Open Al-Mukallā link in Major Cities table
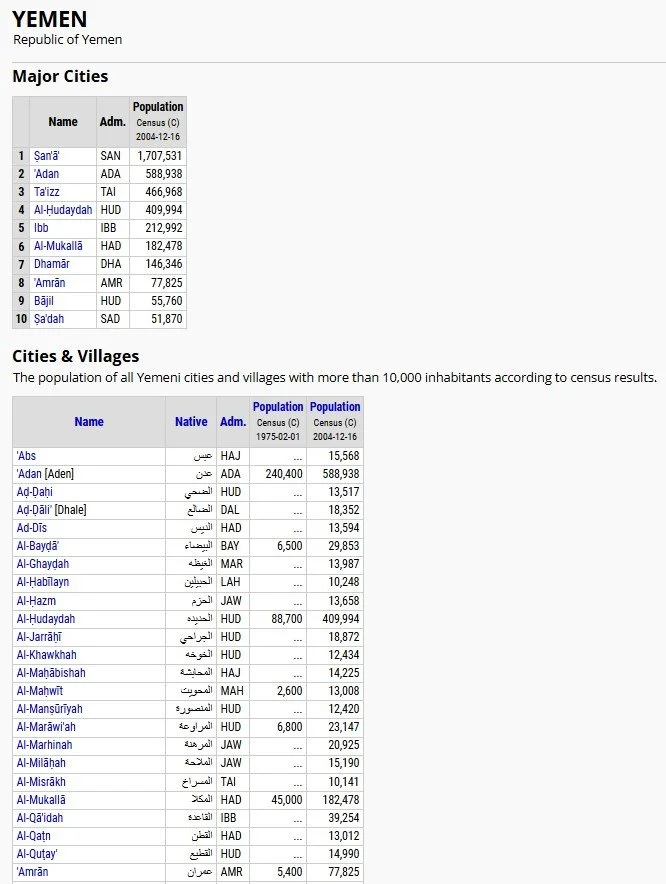 (58, 246)
